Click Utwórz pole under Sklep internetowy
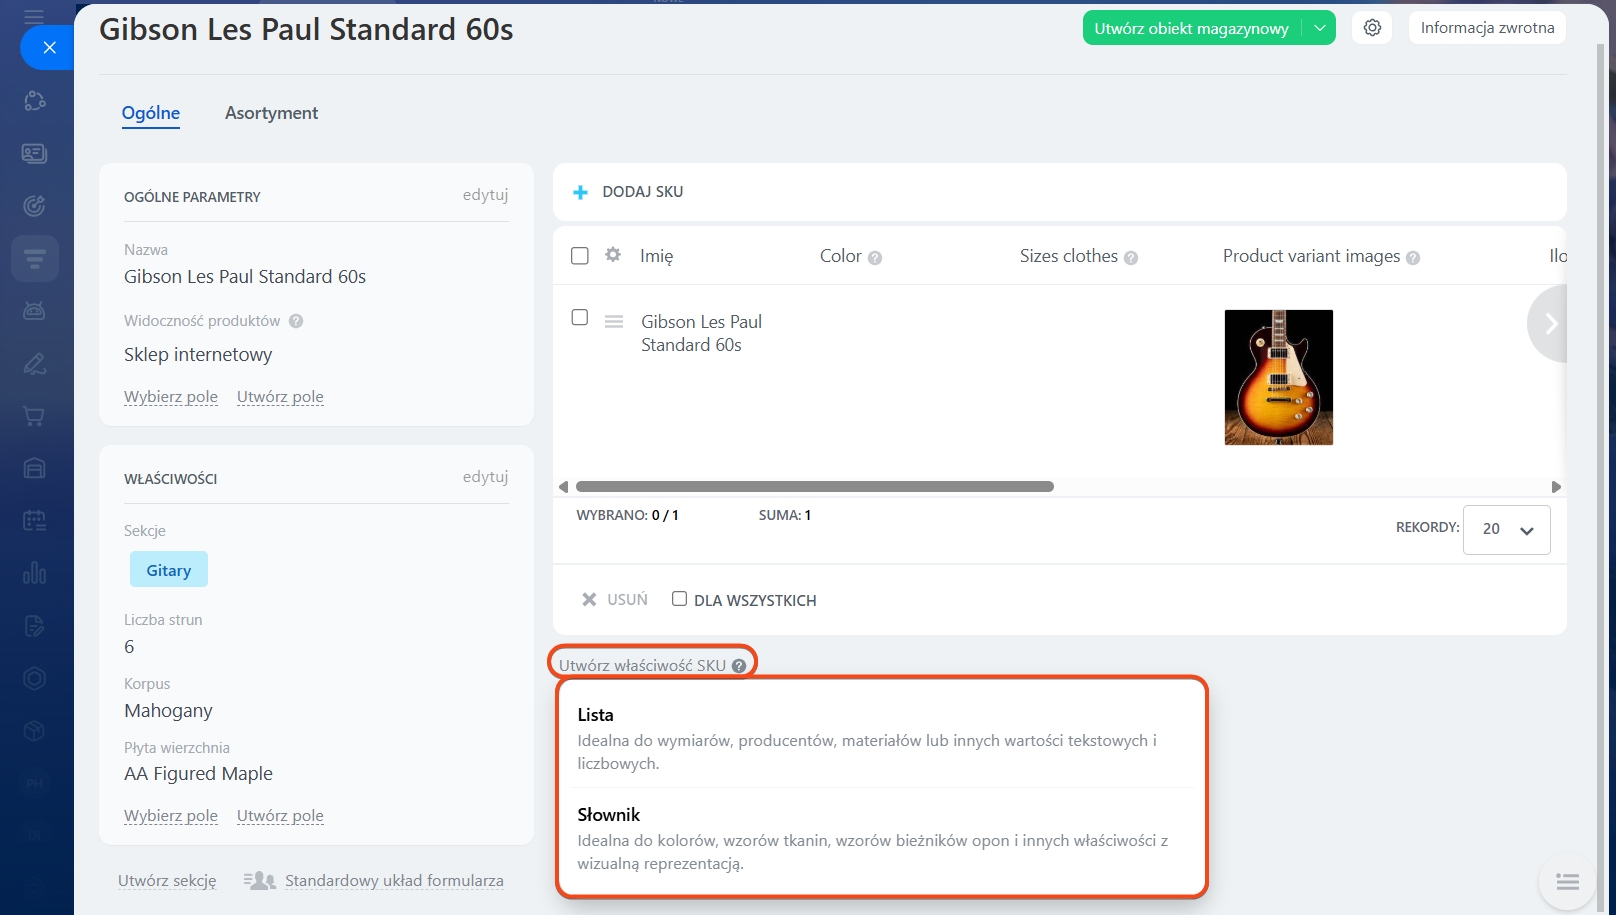The height and width of the screenshot is (915, 1616). (x=280, y=397)
